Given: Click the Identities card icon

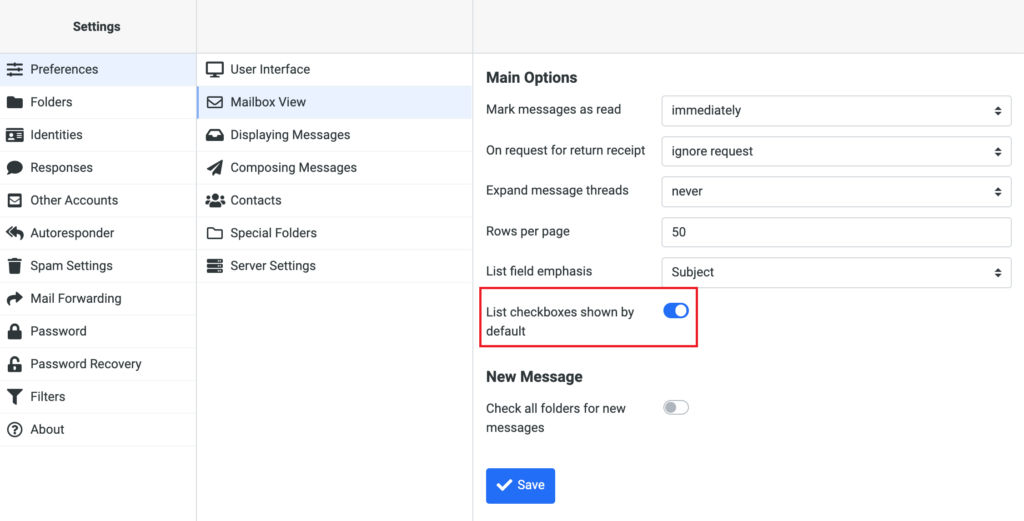Looking at the screenshot, I should point(14,135).
